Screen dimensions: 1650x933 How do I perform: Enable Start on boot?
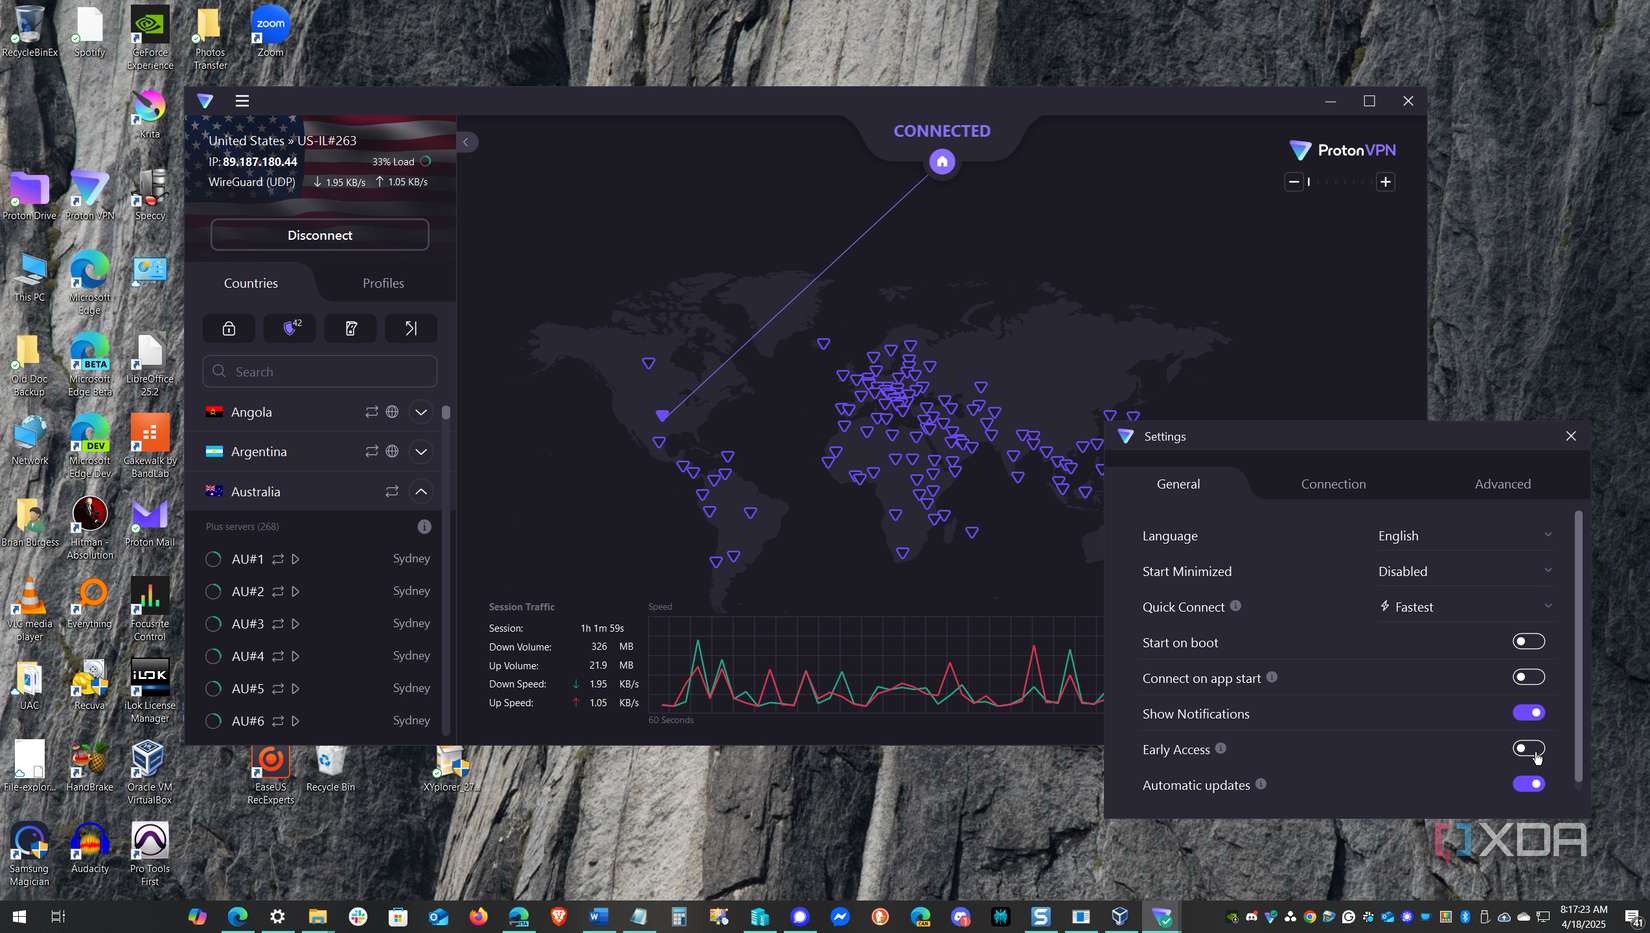[1528, 641]
